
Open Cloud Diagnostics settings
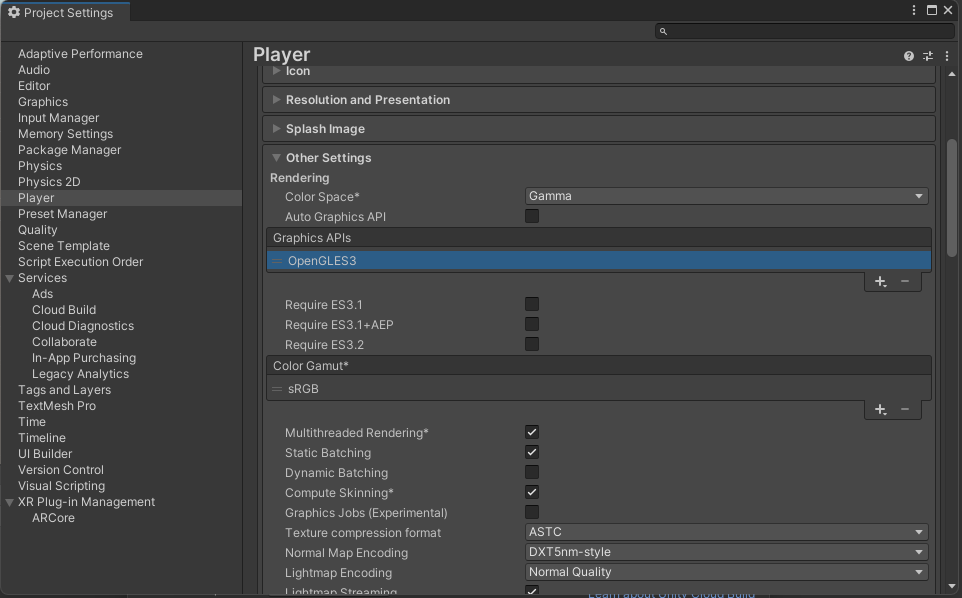click(83, 326)
